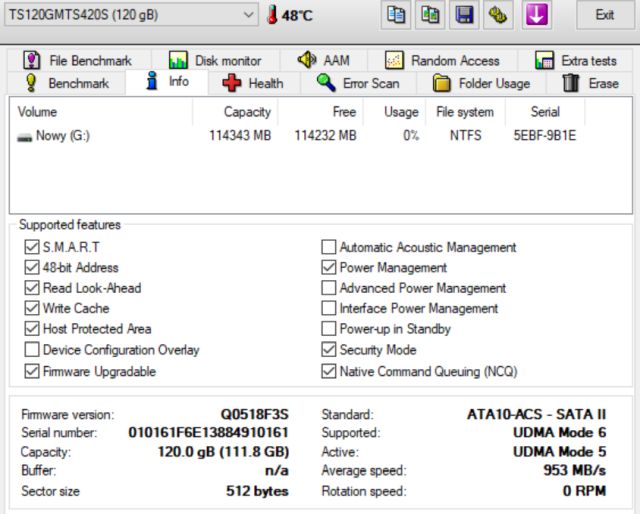The width and height of the screenshot is (640, 514).
Task: Open the options tools icon
Action: 498,15
